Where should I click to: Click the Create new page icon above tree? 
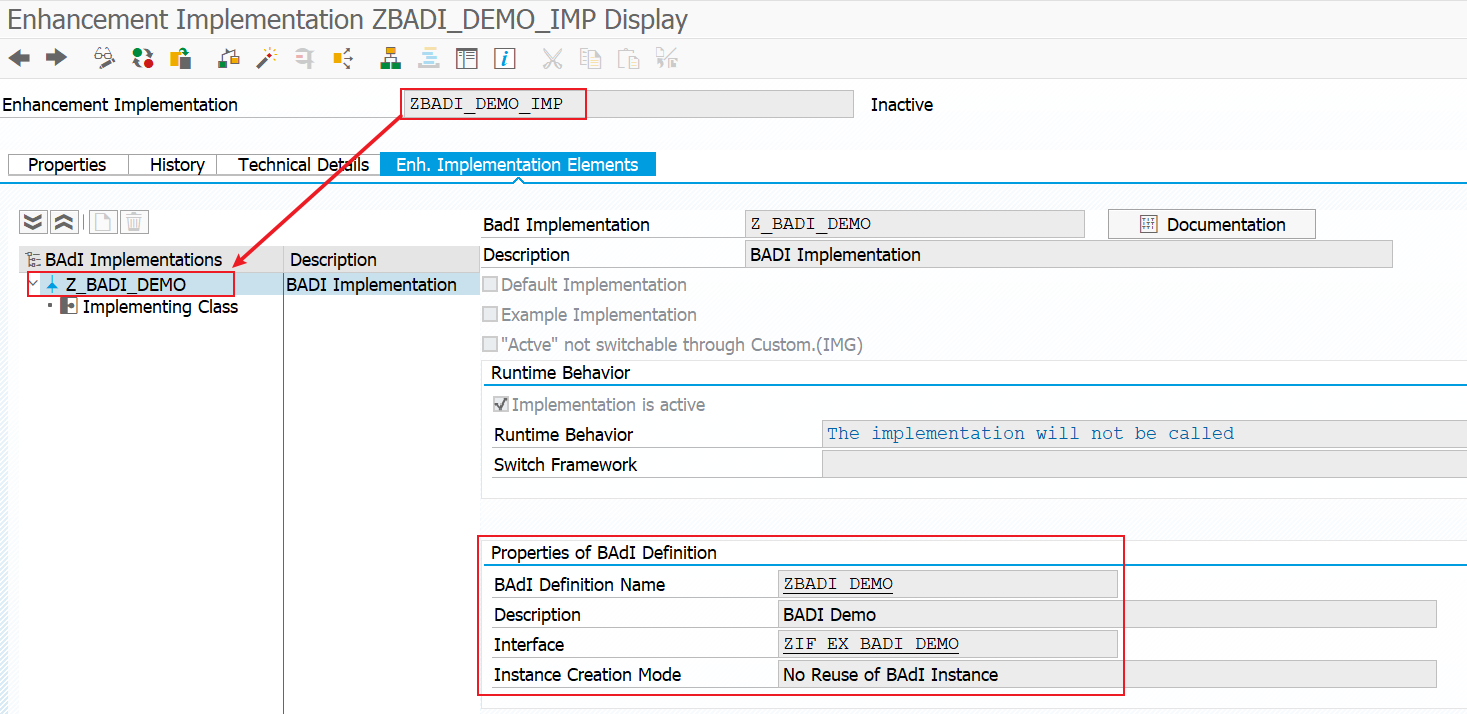pyautogui.click(x=104, y=222)
